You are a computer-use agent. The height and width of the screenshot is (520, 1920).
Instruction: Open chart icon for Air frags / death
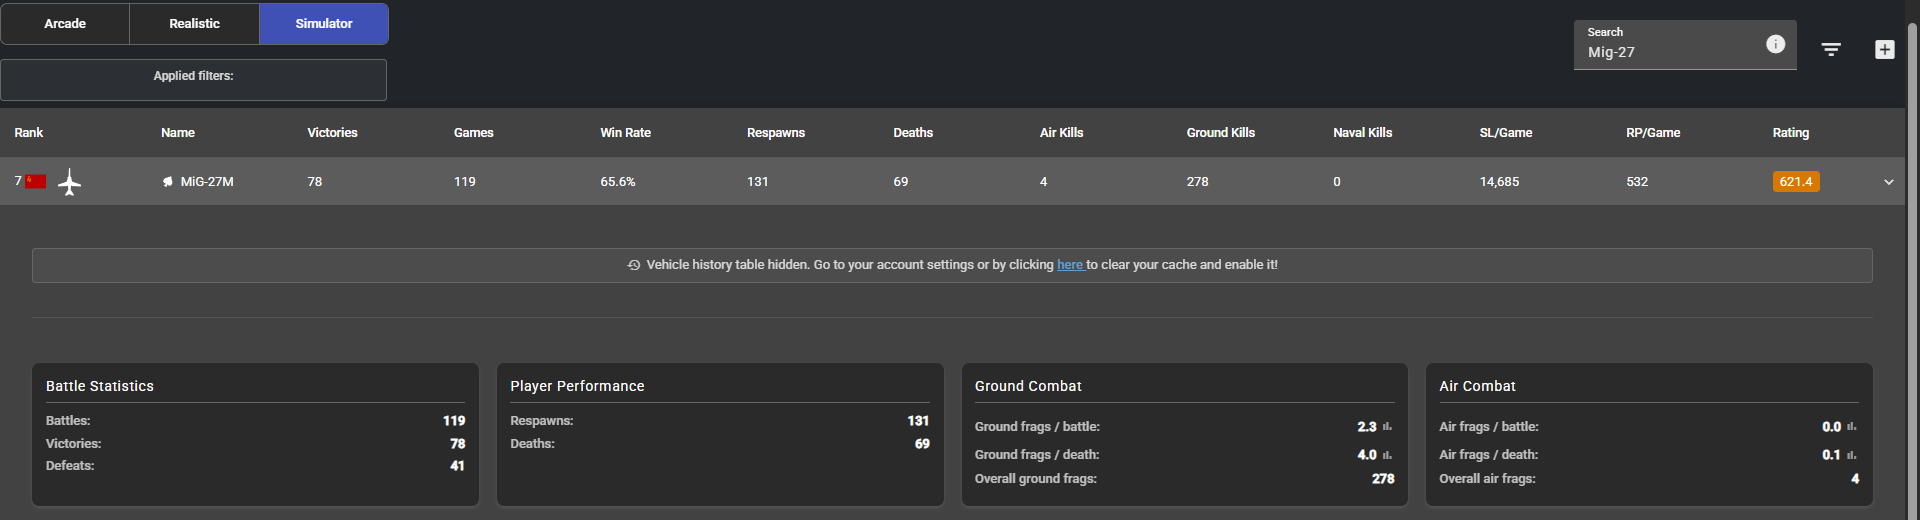point(1851,455)
